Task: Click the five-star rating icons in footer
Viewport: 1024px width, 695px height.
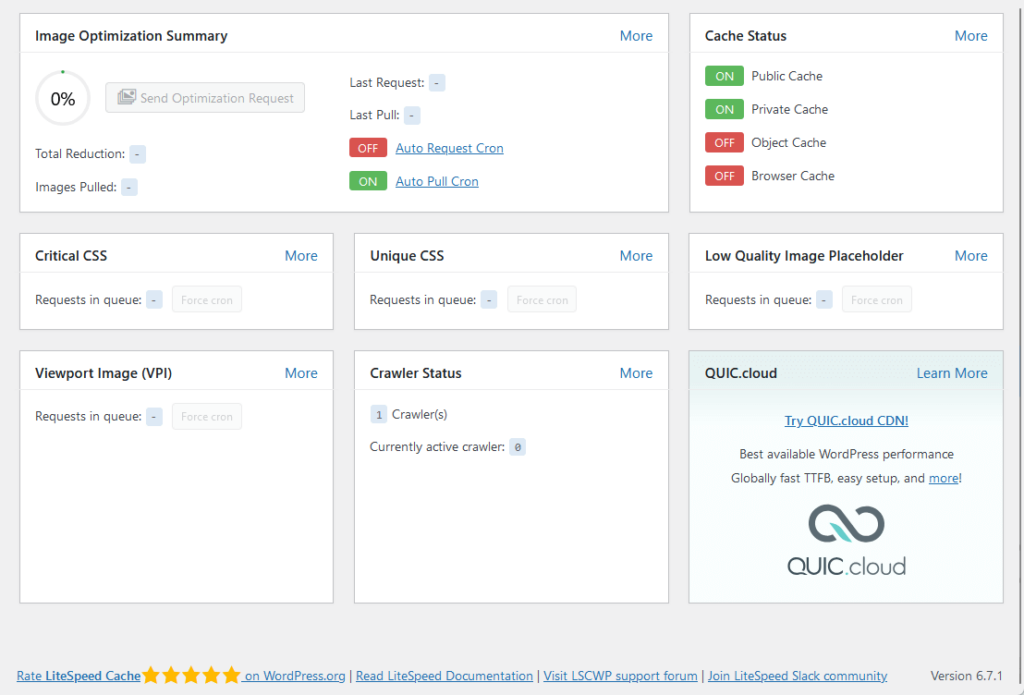Action: (x=191, y=675)
